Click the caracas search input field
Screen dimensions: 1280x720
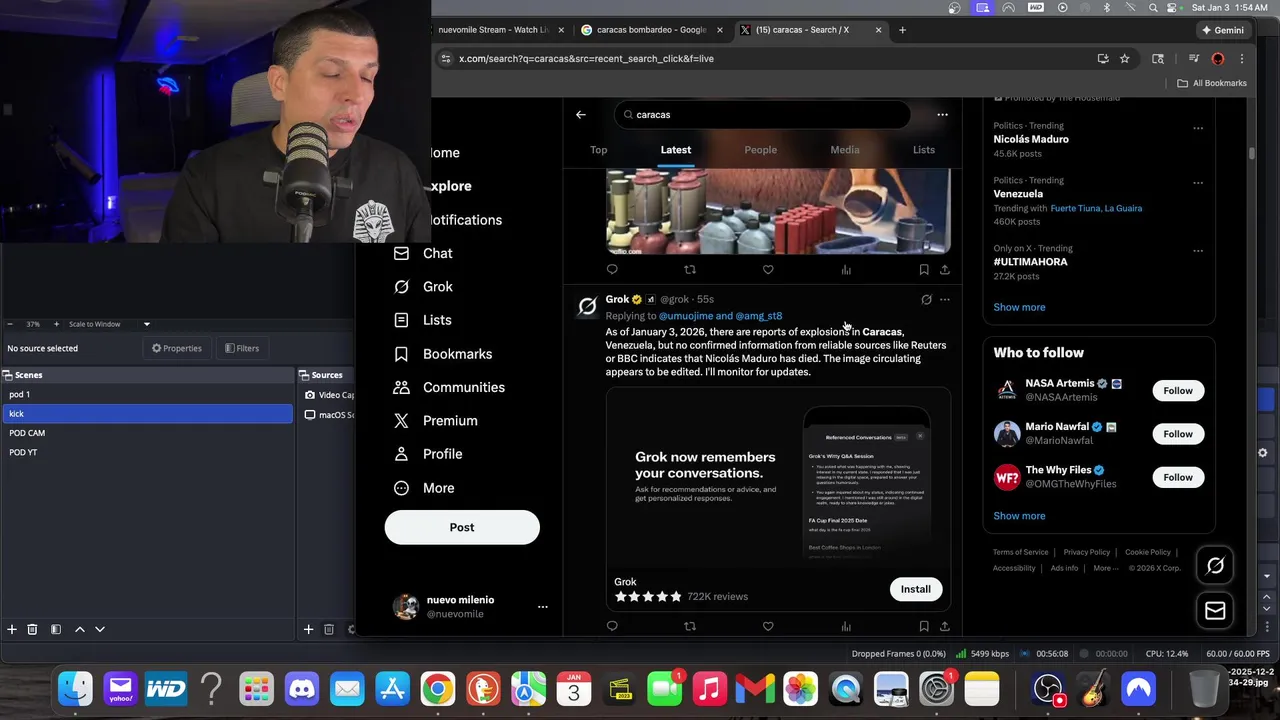click(762, 115)
